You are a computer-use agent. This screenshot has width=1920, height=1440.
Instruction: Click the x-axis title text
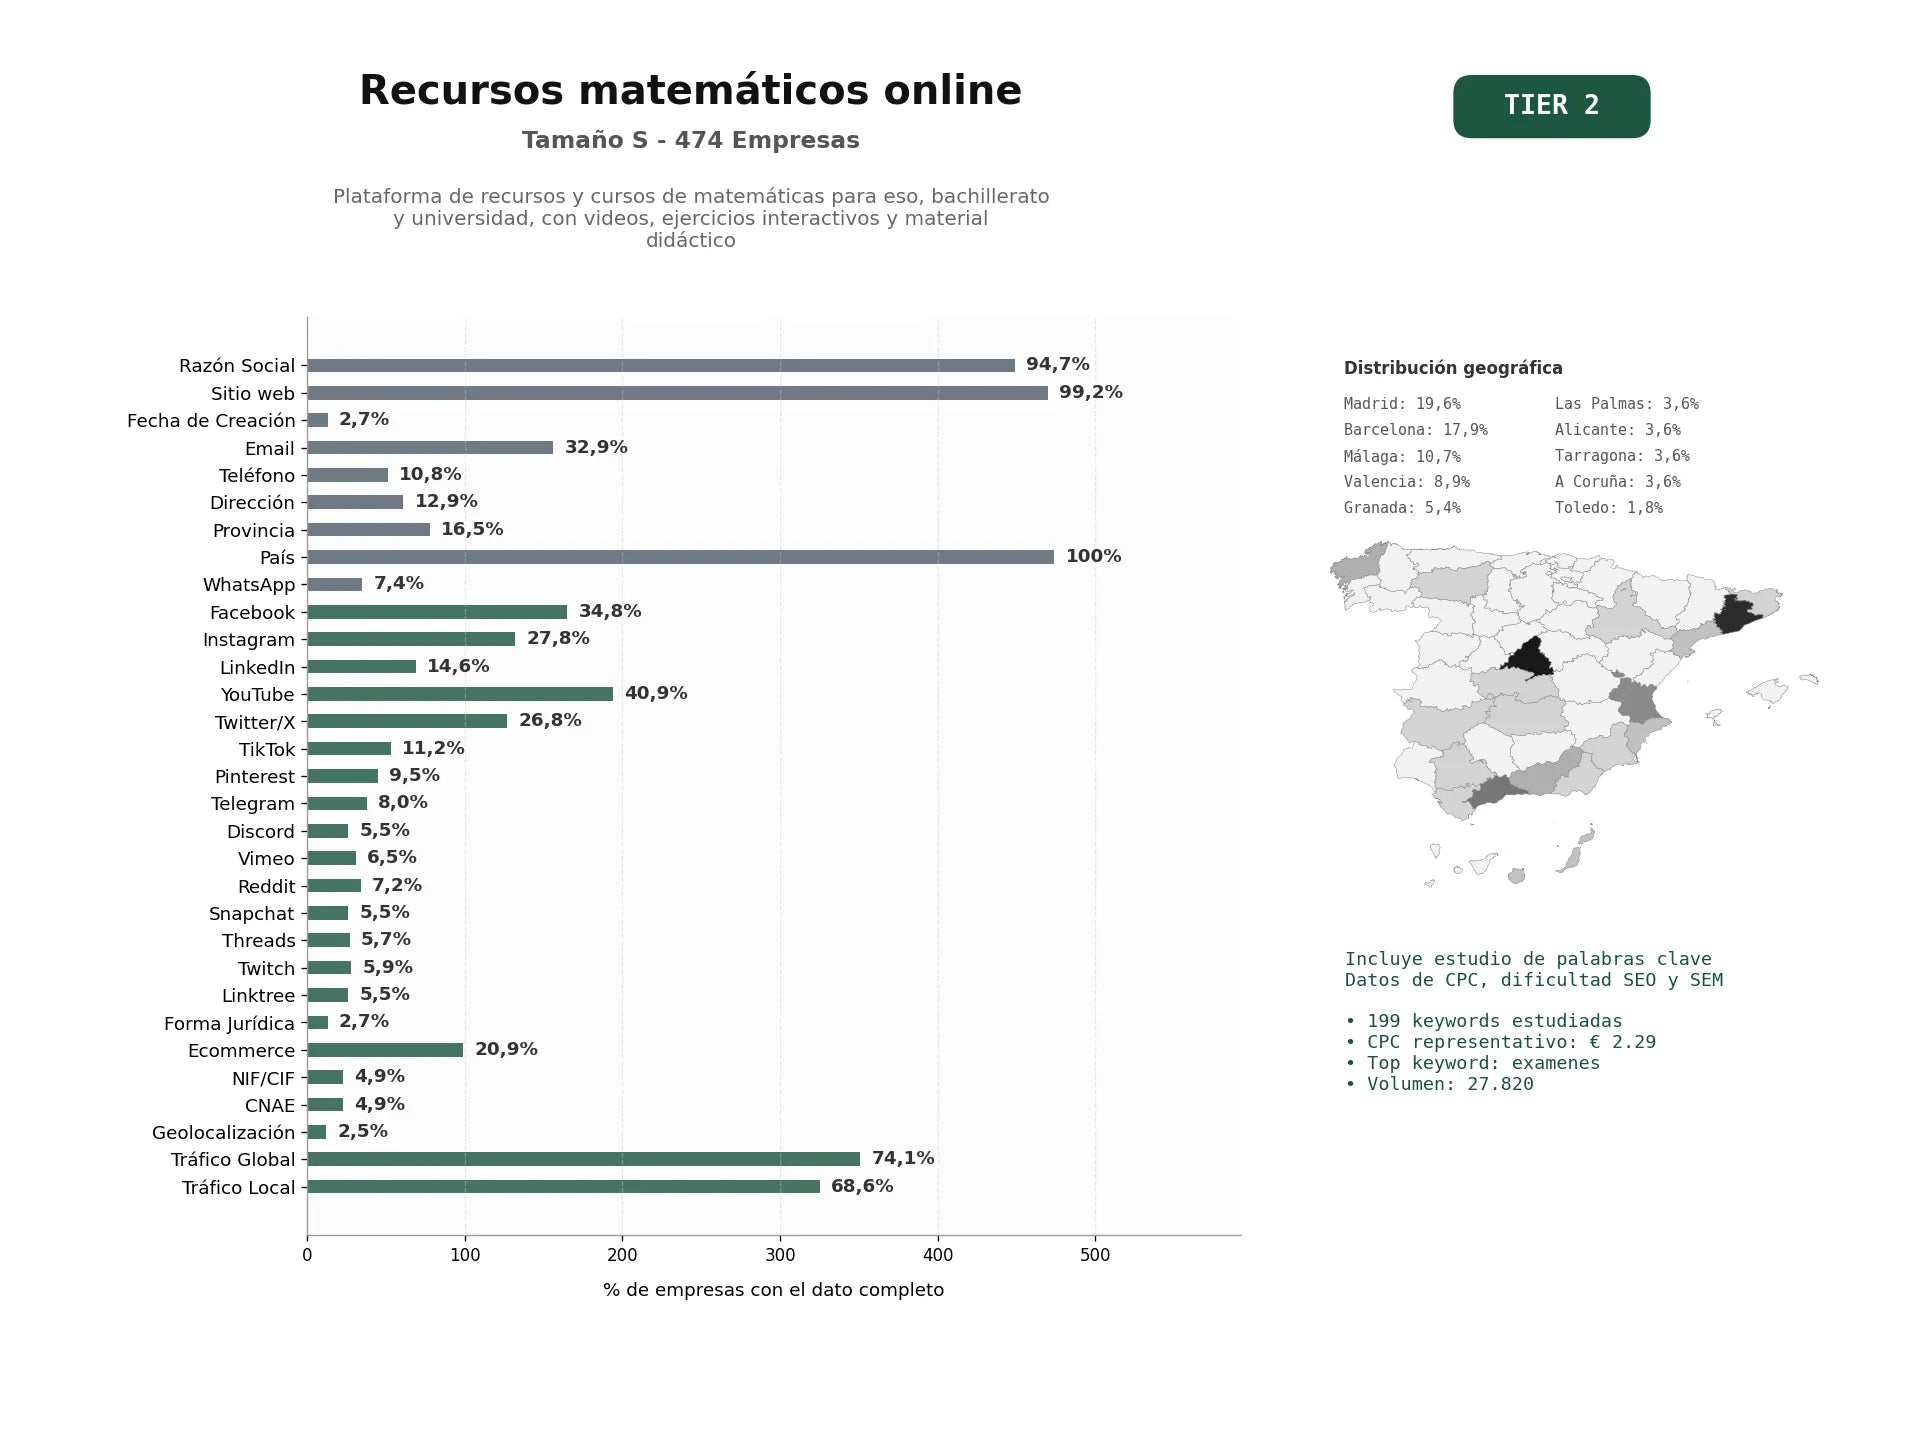pyautogui.click(x=773, y=1290)
